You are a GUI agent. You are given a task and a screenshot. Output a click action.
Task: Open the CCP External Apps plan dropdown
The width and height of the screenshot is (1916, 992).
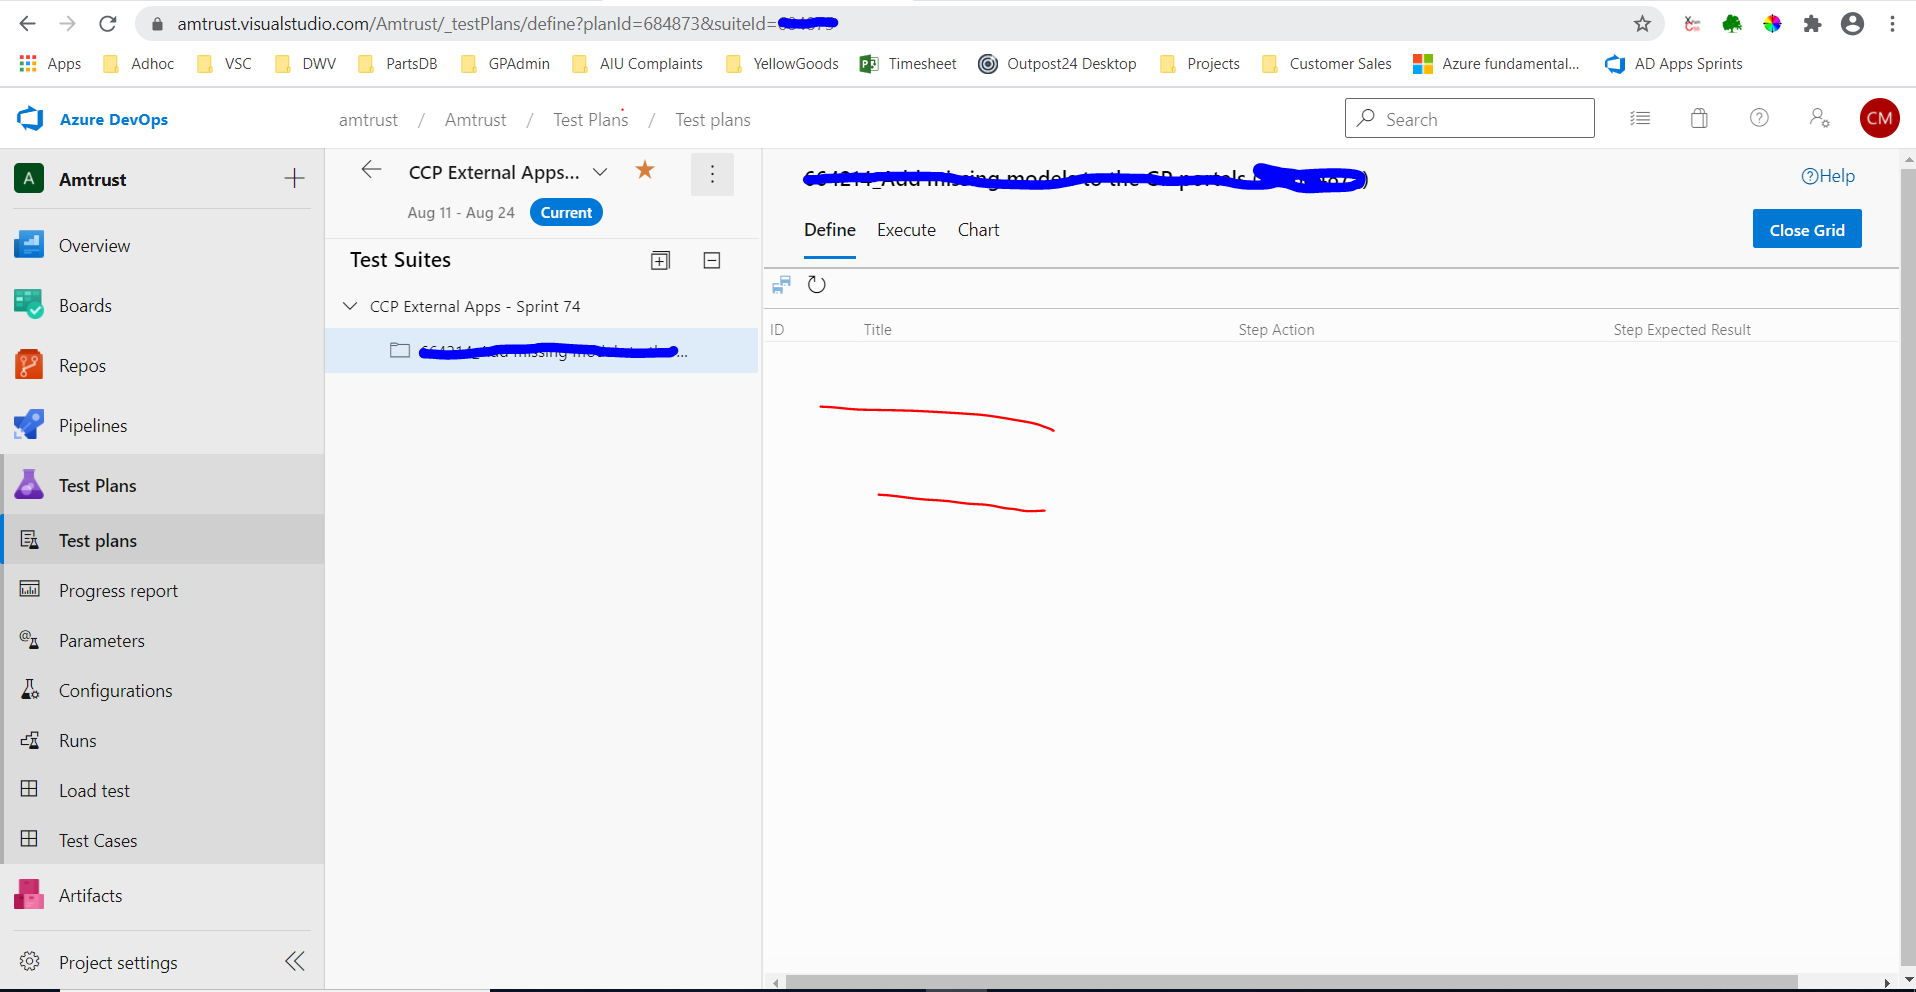tap(600, 172)
